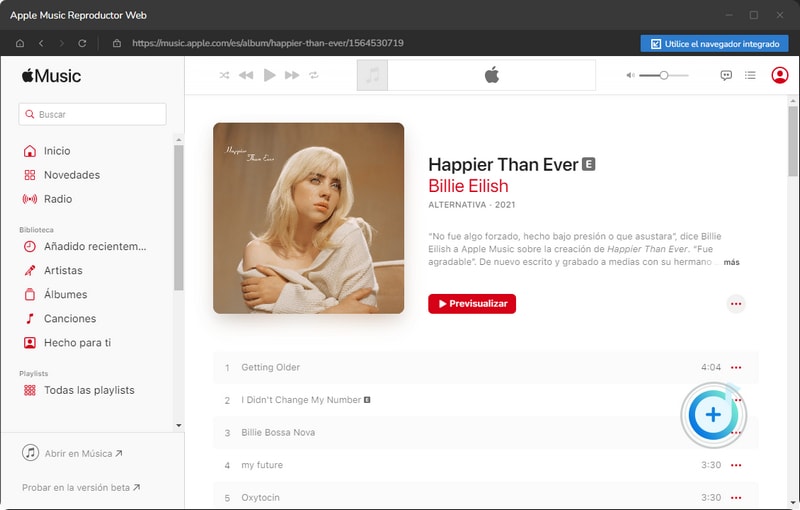Skip to the next track
The width and height of the screenshot is (800, 510).
coord(292,75)
